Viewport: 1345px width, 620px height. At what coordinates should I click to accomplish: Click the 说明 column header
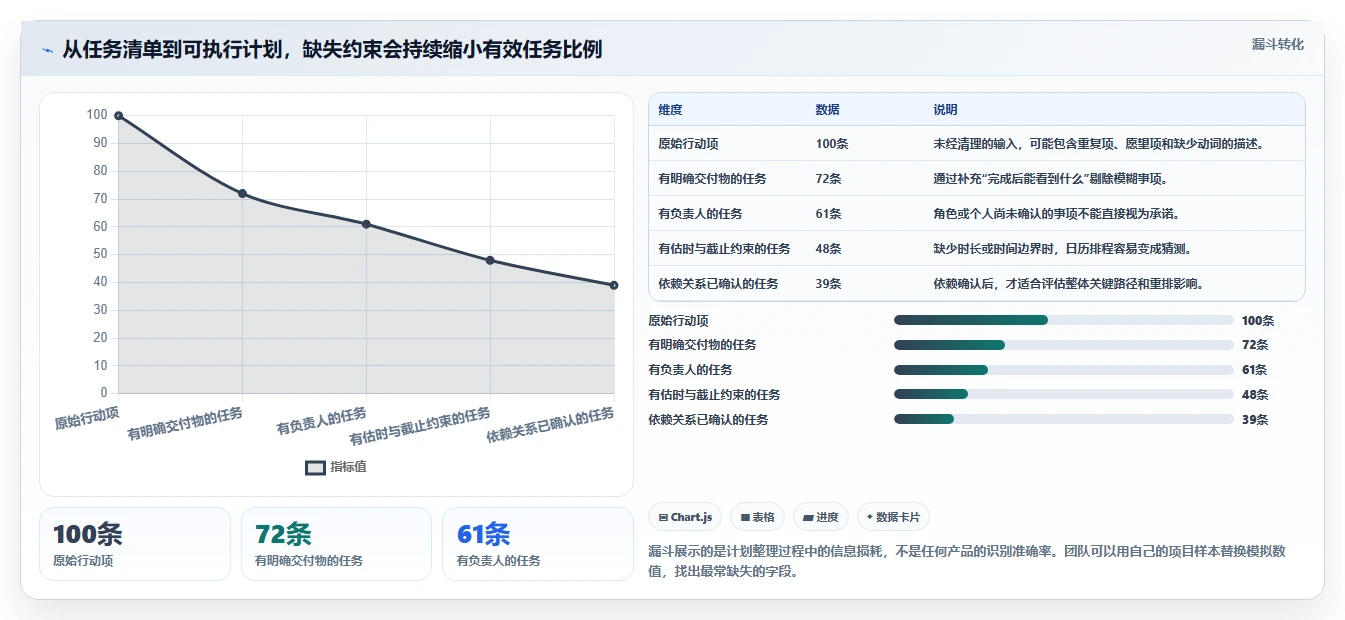click(945, 110)
